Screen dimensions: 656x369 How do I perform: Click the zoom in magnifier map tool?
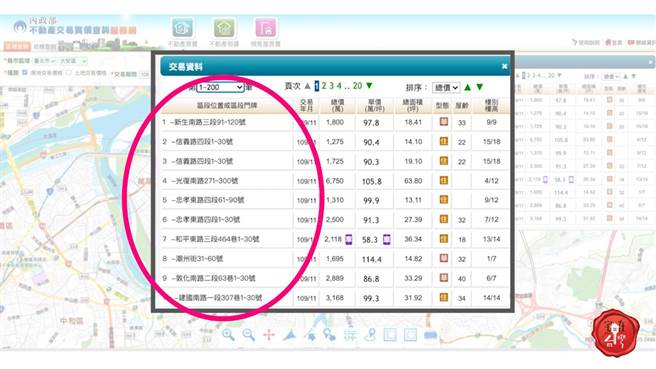(228, 334)
